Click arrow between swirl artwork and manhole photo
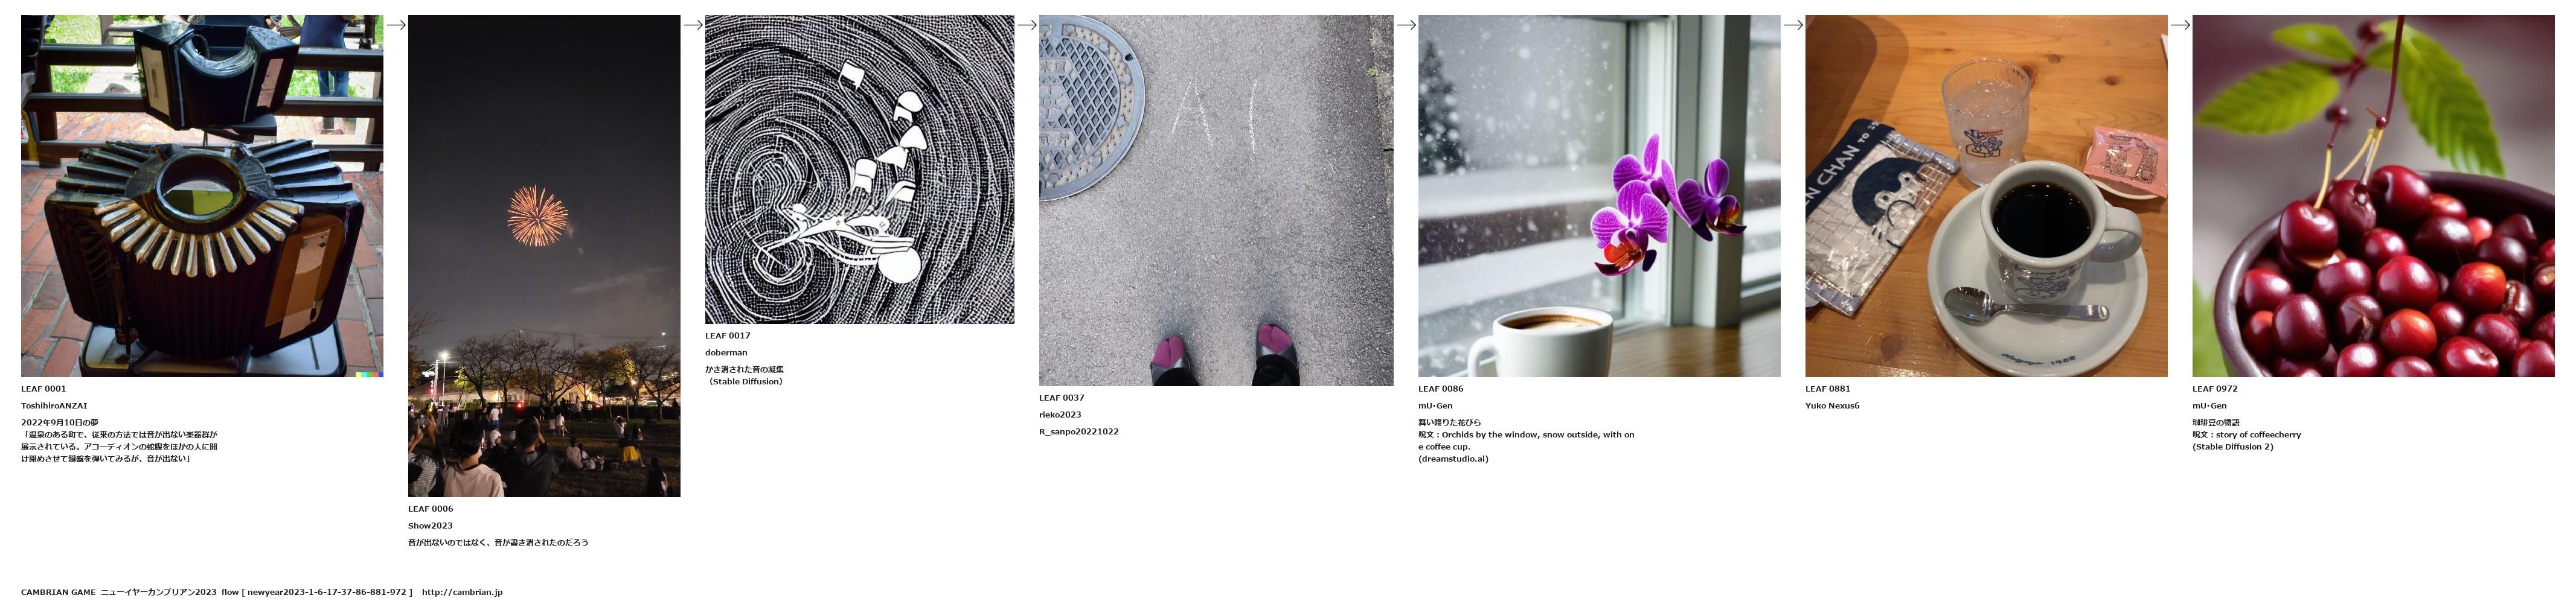This screenshot has width=2576, height=607. (x=1027, y=25)
